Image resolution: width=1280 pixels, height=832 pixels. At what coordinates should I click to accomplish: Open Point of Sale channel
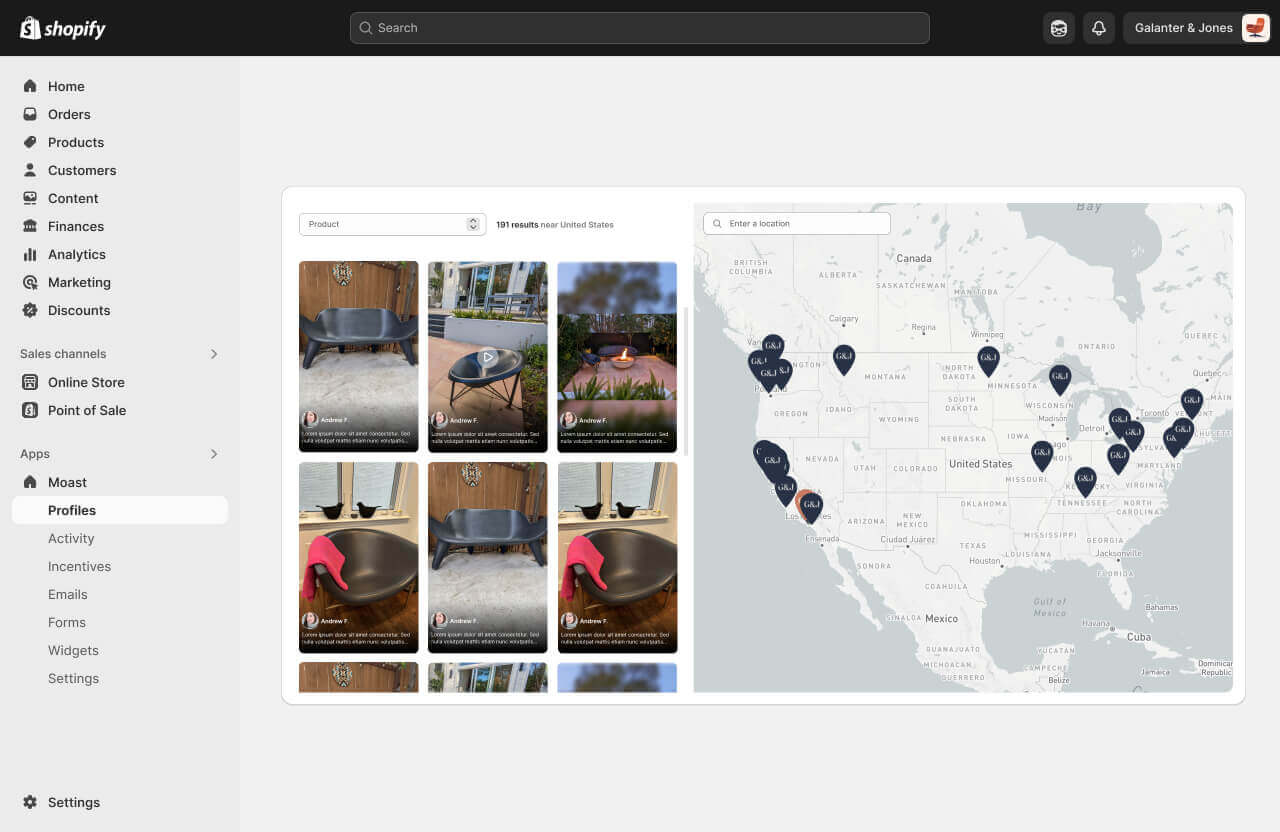pyautogui.click(x=87, y=410)
